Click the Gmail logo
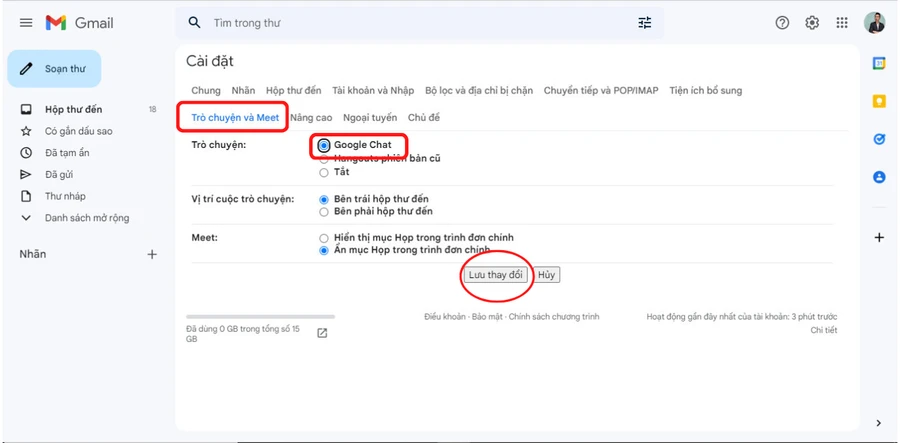Image resolution: width=900 pixels, height=443 pixels. 80,23
